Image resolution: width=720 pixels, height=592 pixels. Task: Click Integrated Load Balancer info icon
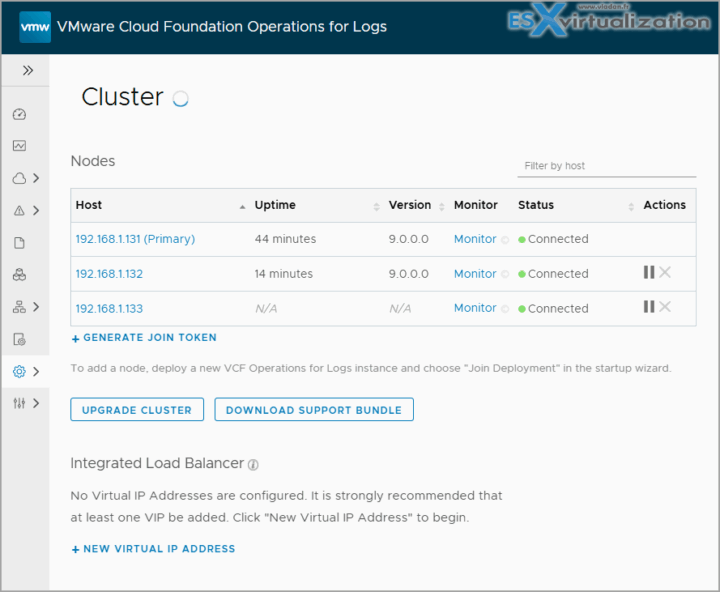coord(253,465)
